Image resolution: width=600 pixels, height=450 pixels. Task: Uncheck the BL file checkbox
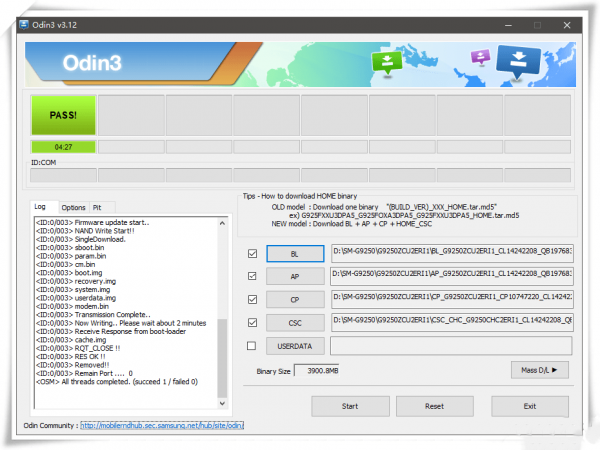(x=252, y=254)
